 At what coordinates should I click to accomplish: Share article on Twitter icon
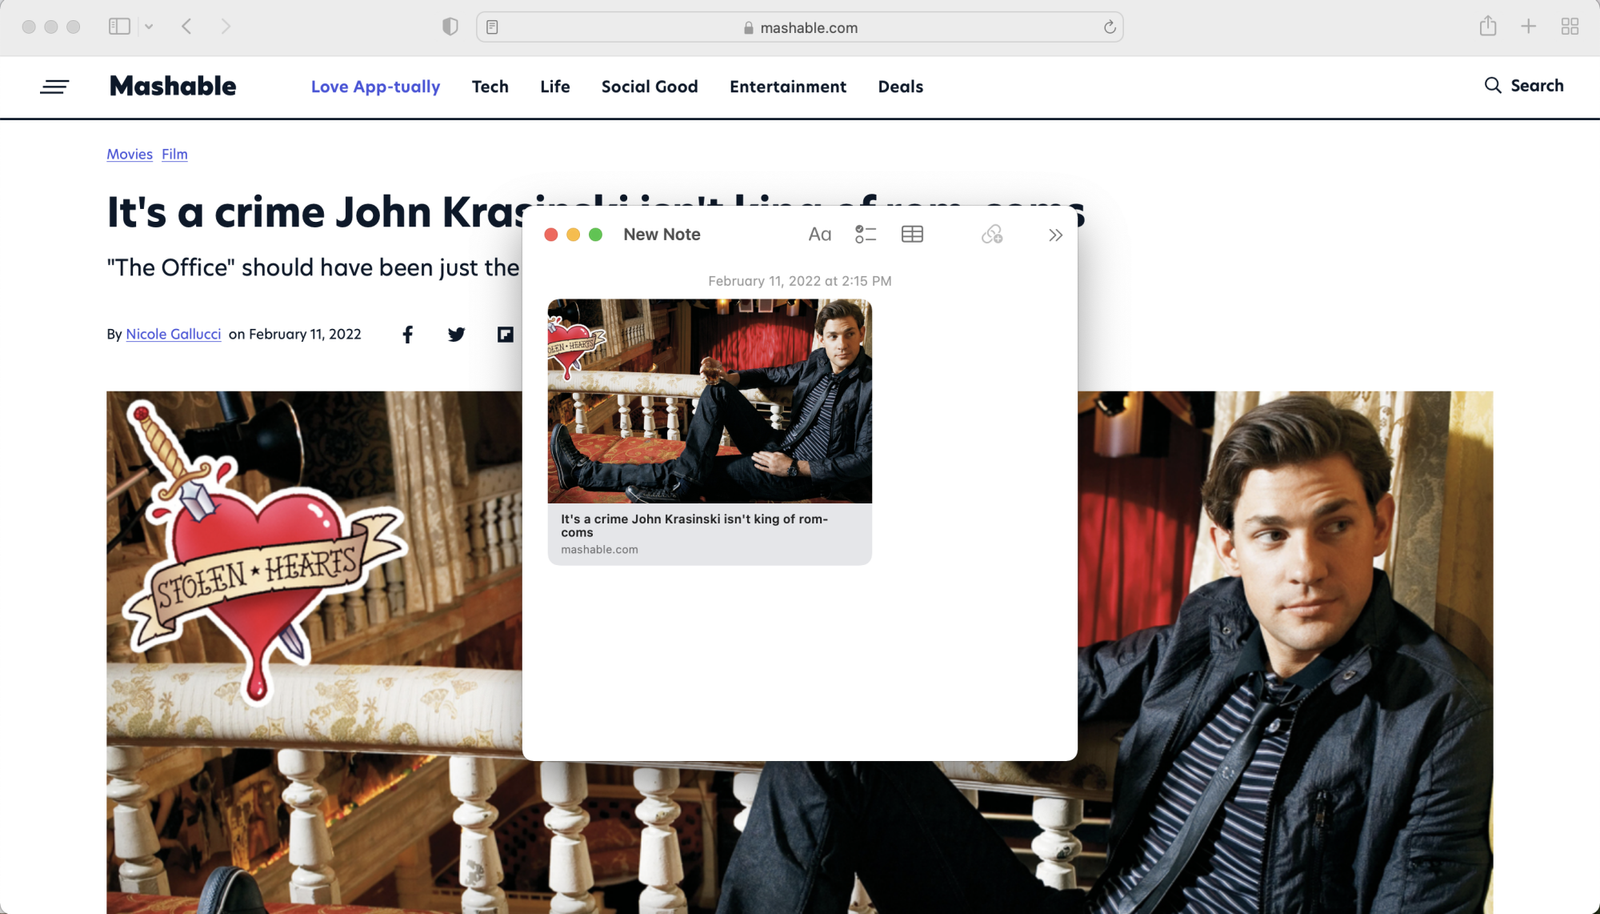(456, 334)
